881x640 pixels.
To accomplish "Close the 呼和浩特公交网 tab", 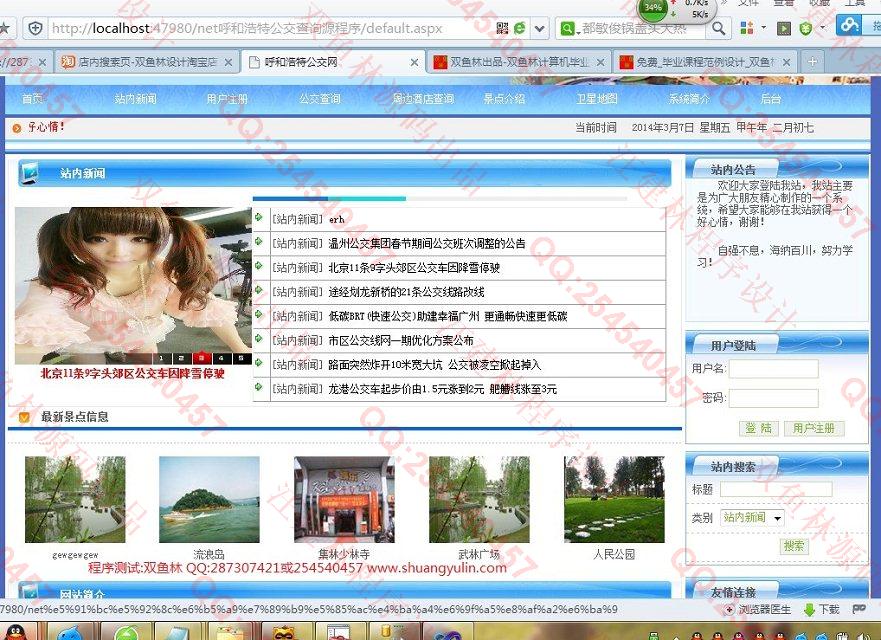I will [414, 62].
